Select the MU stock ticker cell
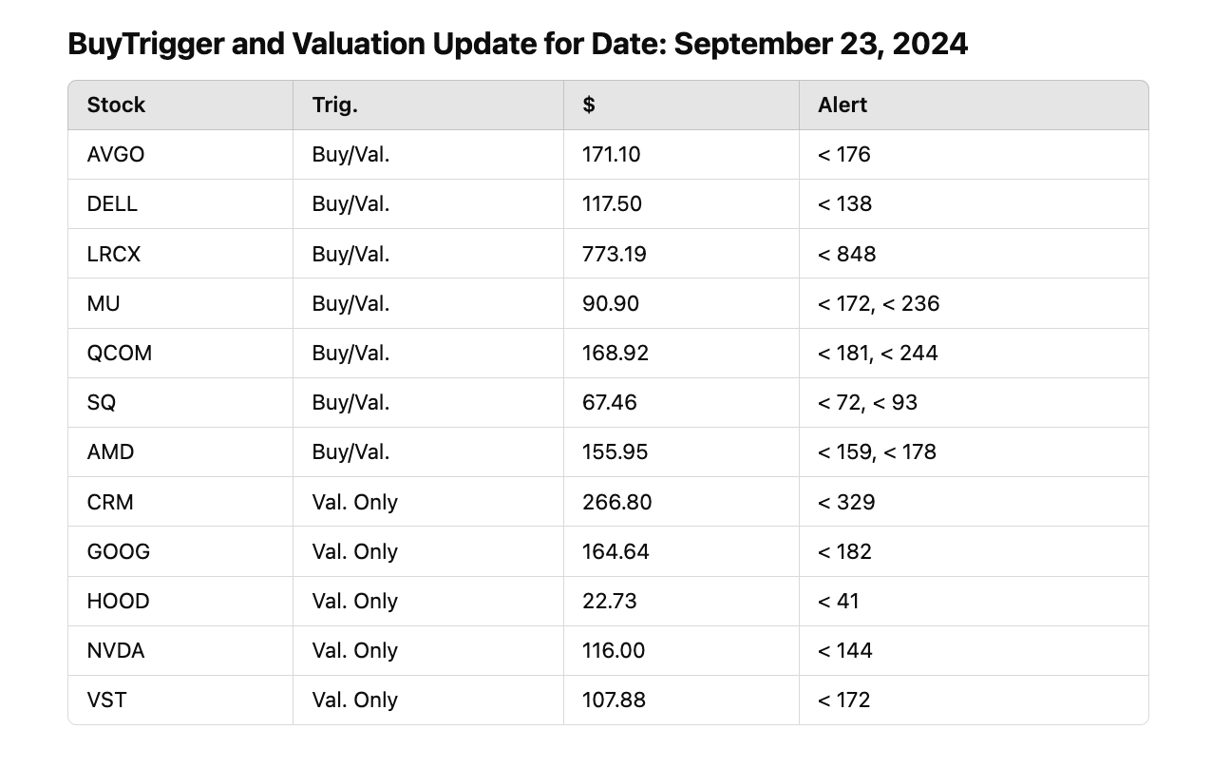The image size is (1212, 768). coord(103,303)
